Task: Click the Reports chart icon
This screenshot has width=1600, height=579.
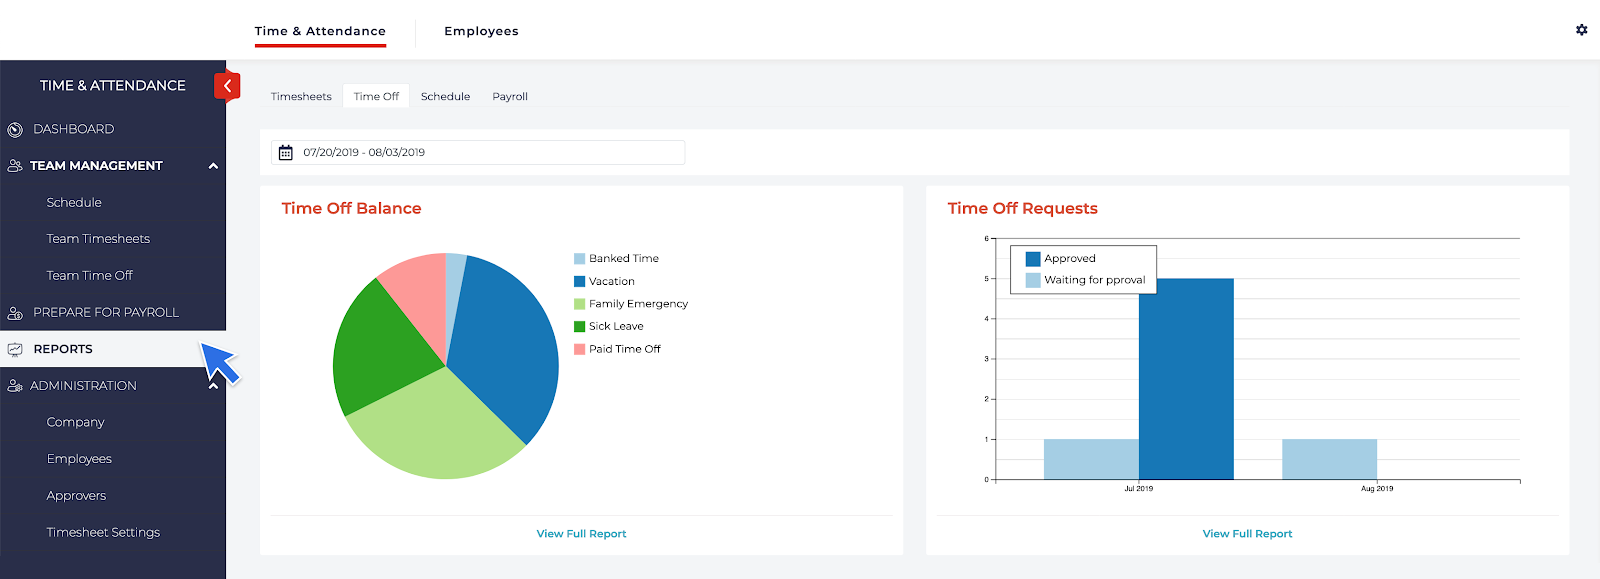Action: pos(15,350)
